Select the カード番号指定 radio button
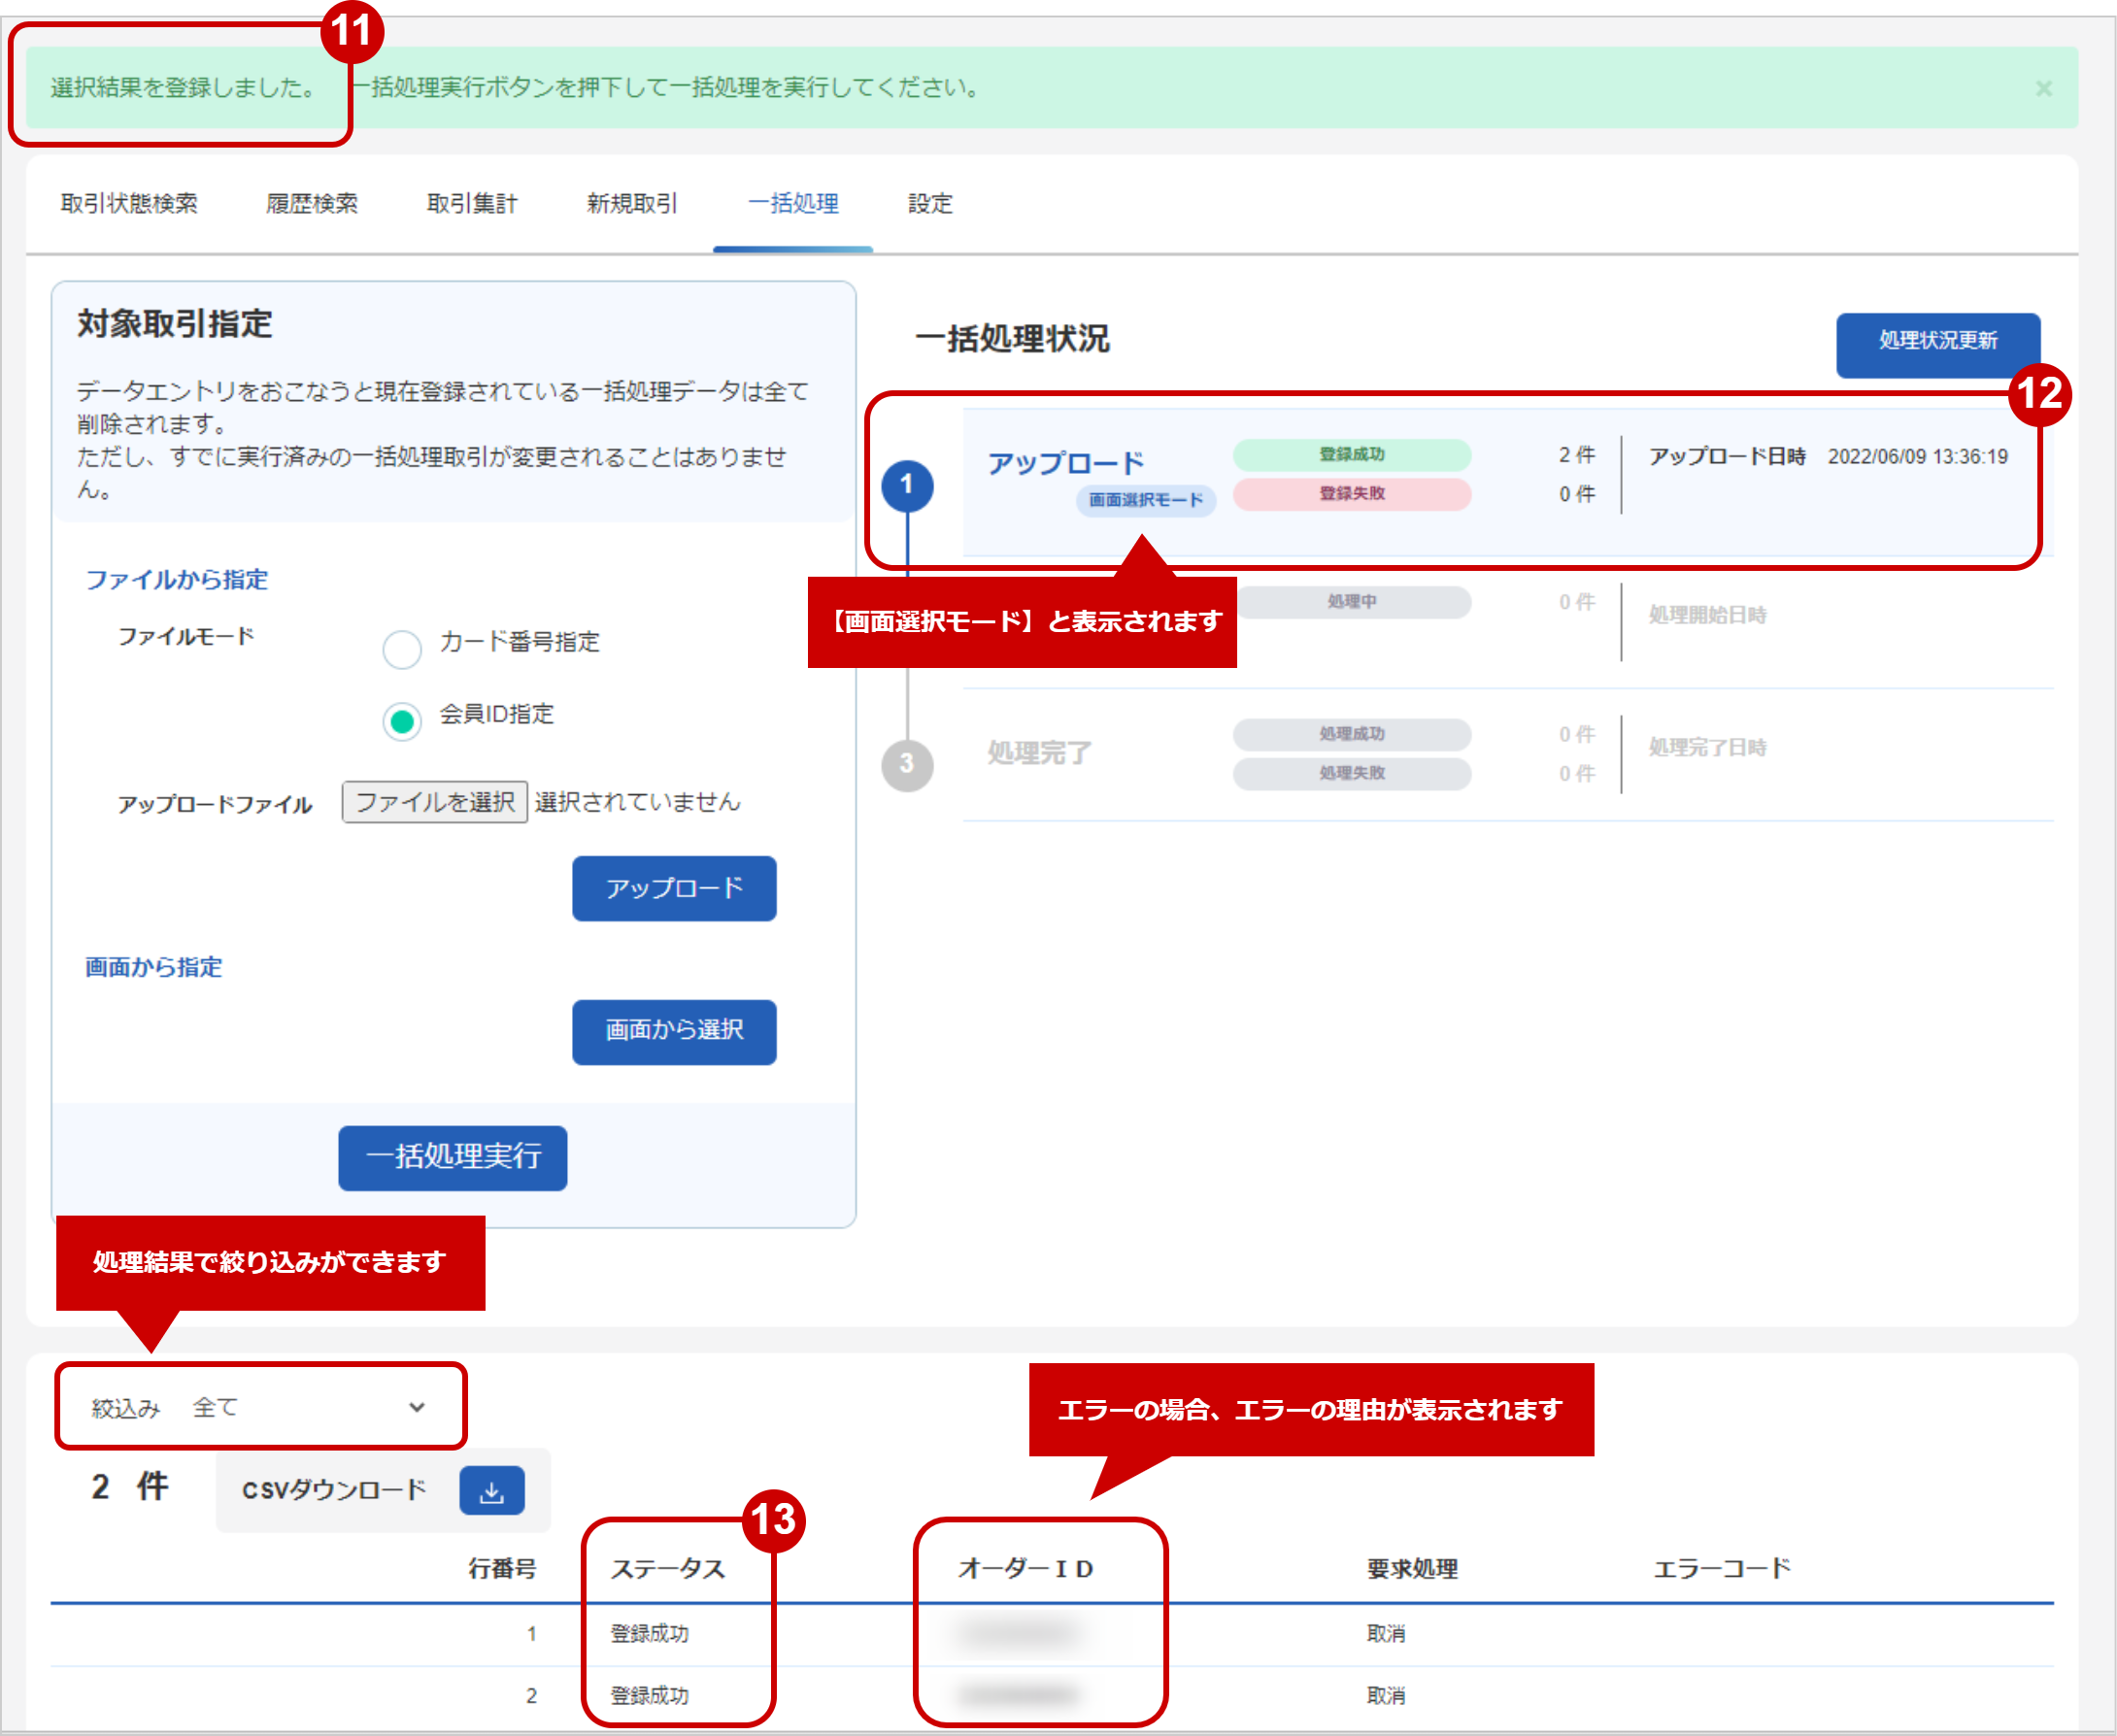Viewport: 2117px width, 1736px height. click(402, 649)
